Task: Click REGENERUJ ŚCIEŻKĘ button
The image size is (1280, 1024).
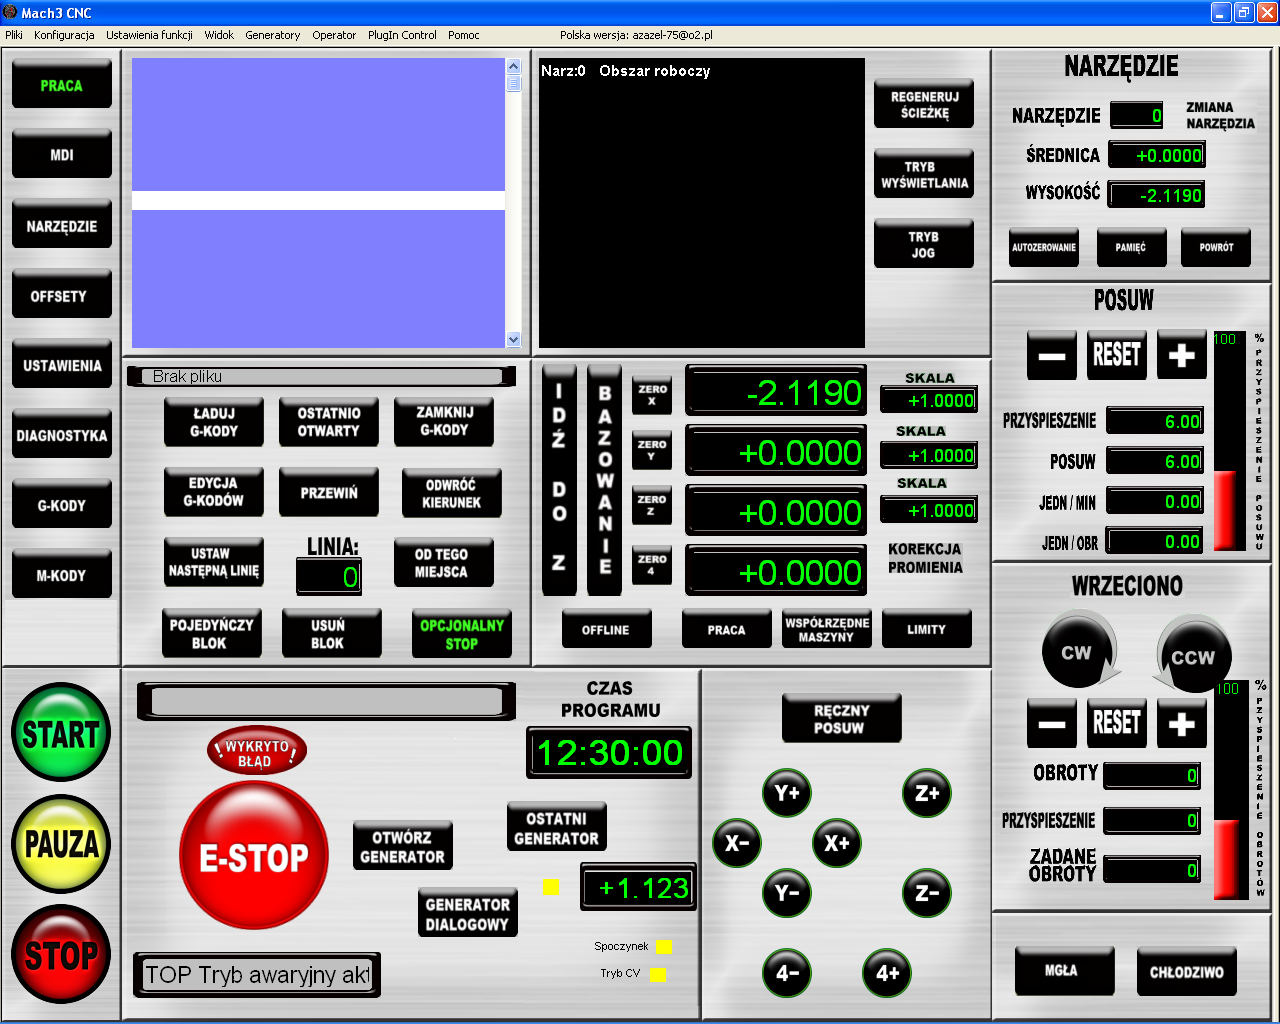Action: click(923, 104)
